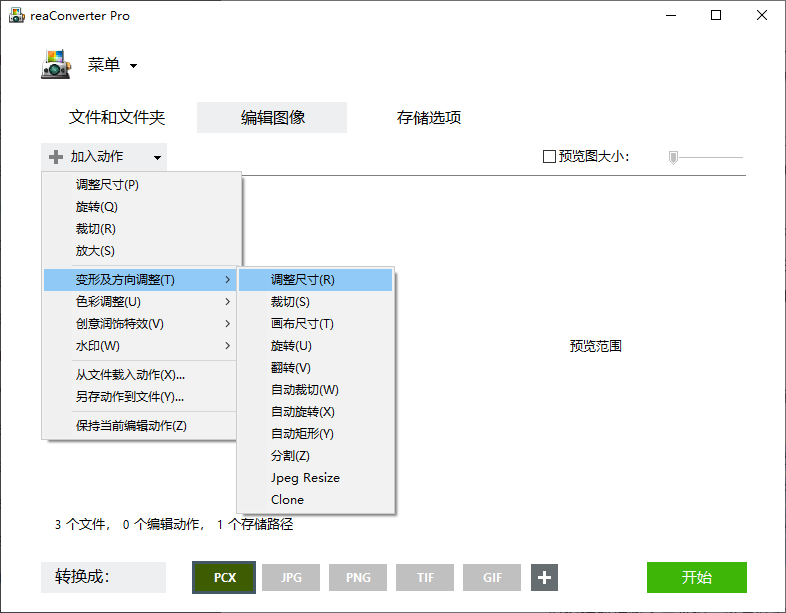Choose the GIF output format button
The width and height of the screenshot is (786, 613).
[492, 577]
